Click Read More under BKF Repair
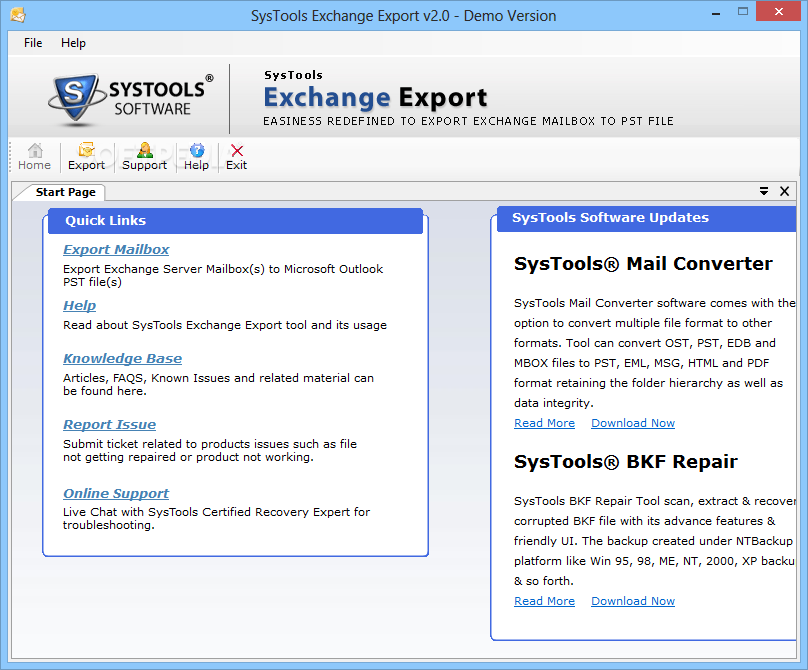Viewport: 808px width, 670px height. (x=544, y=601)
